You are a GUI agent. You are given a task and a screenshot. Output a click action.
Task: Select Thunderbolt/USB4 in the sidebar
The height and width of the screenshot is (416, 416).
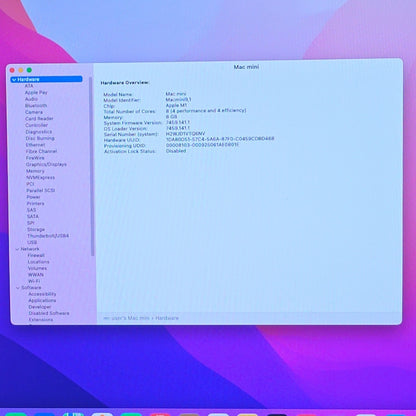(x=48, y=236)
